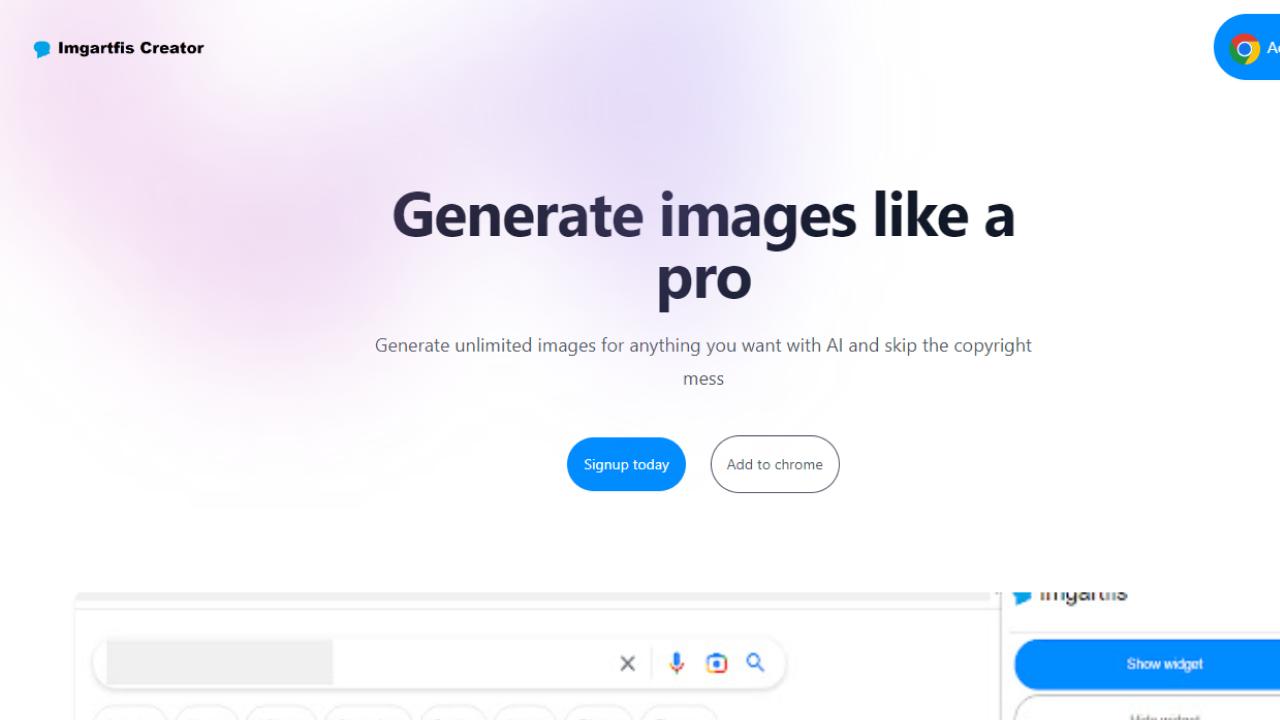This screenshot has height=720, width=1280.
Task: Click the magnifying glass search icon
Action: pyautogui.click(x=756, y=662)
